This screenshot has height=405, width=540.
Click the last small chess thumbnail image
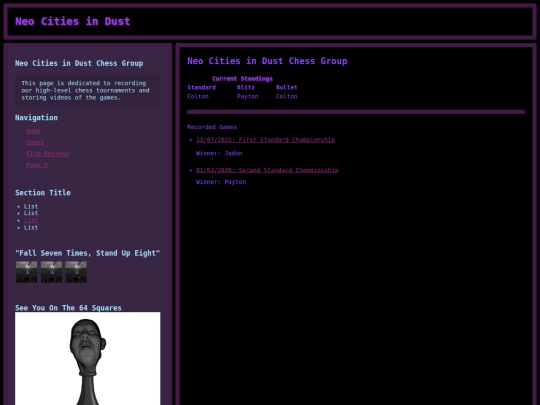[x=76, y=272]
